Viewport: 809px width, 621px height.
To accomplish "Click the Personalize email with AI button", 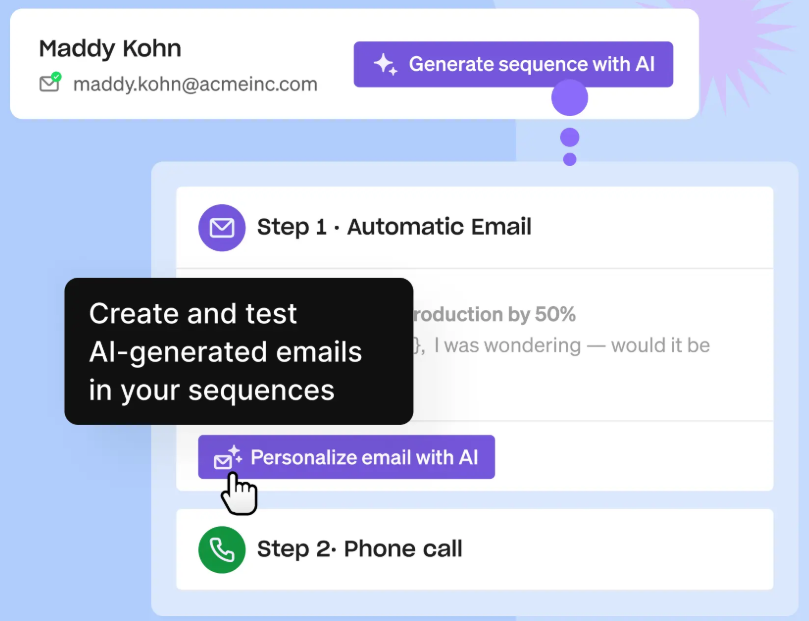I will pyautogui.click(x=346, y=457).
